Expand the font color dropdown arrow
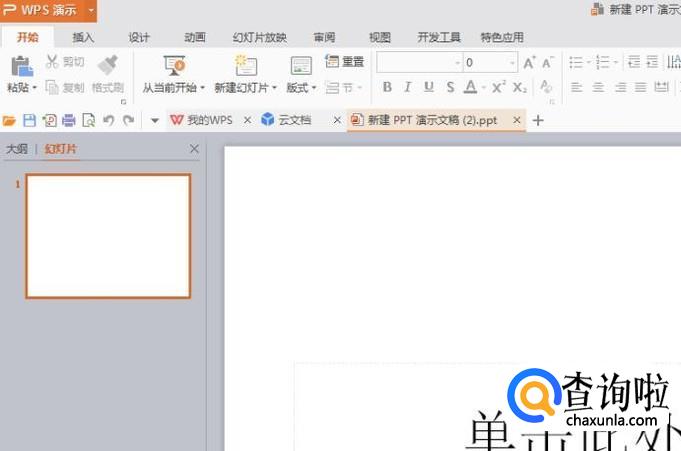 tap(483, 88)
